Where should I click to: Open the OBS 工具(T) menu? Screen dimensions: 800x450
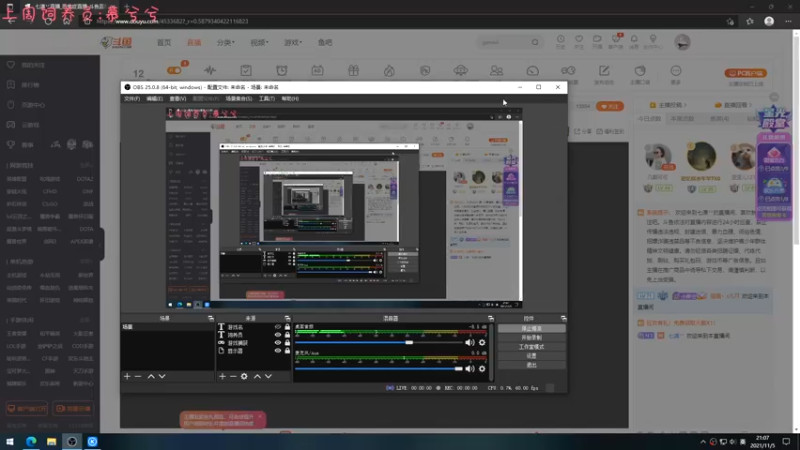tap(266, 99)
